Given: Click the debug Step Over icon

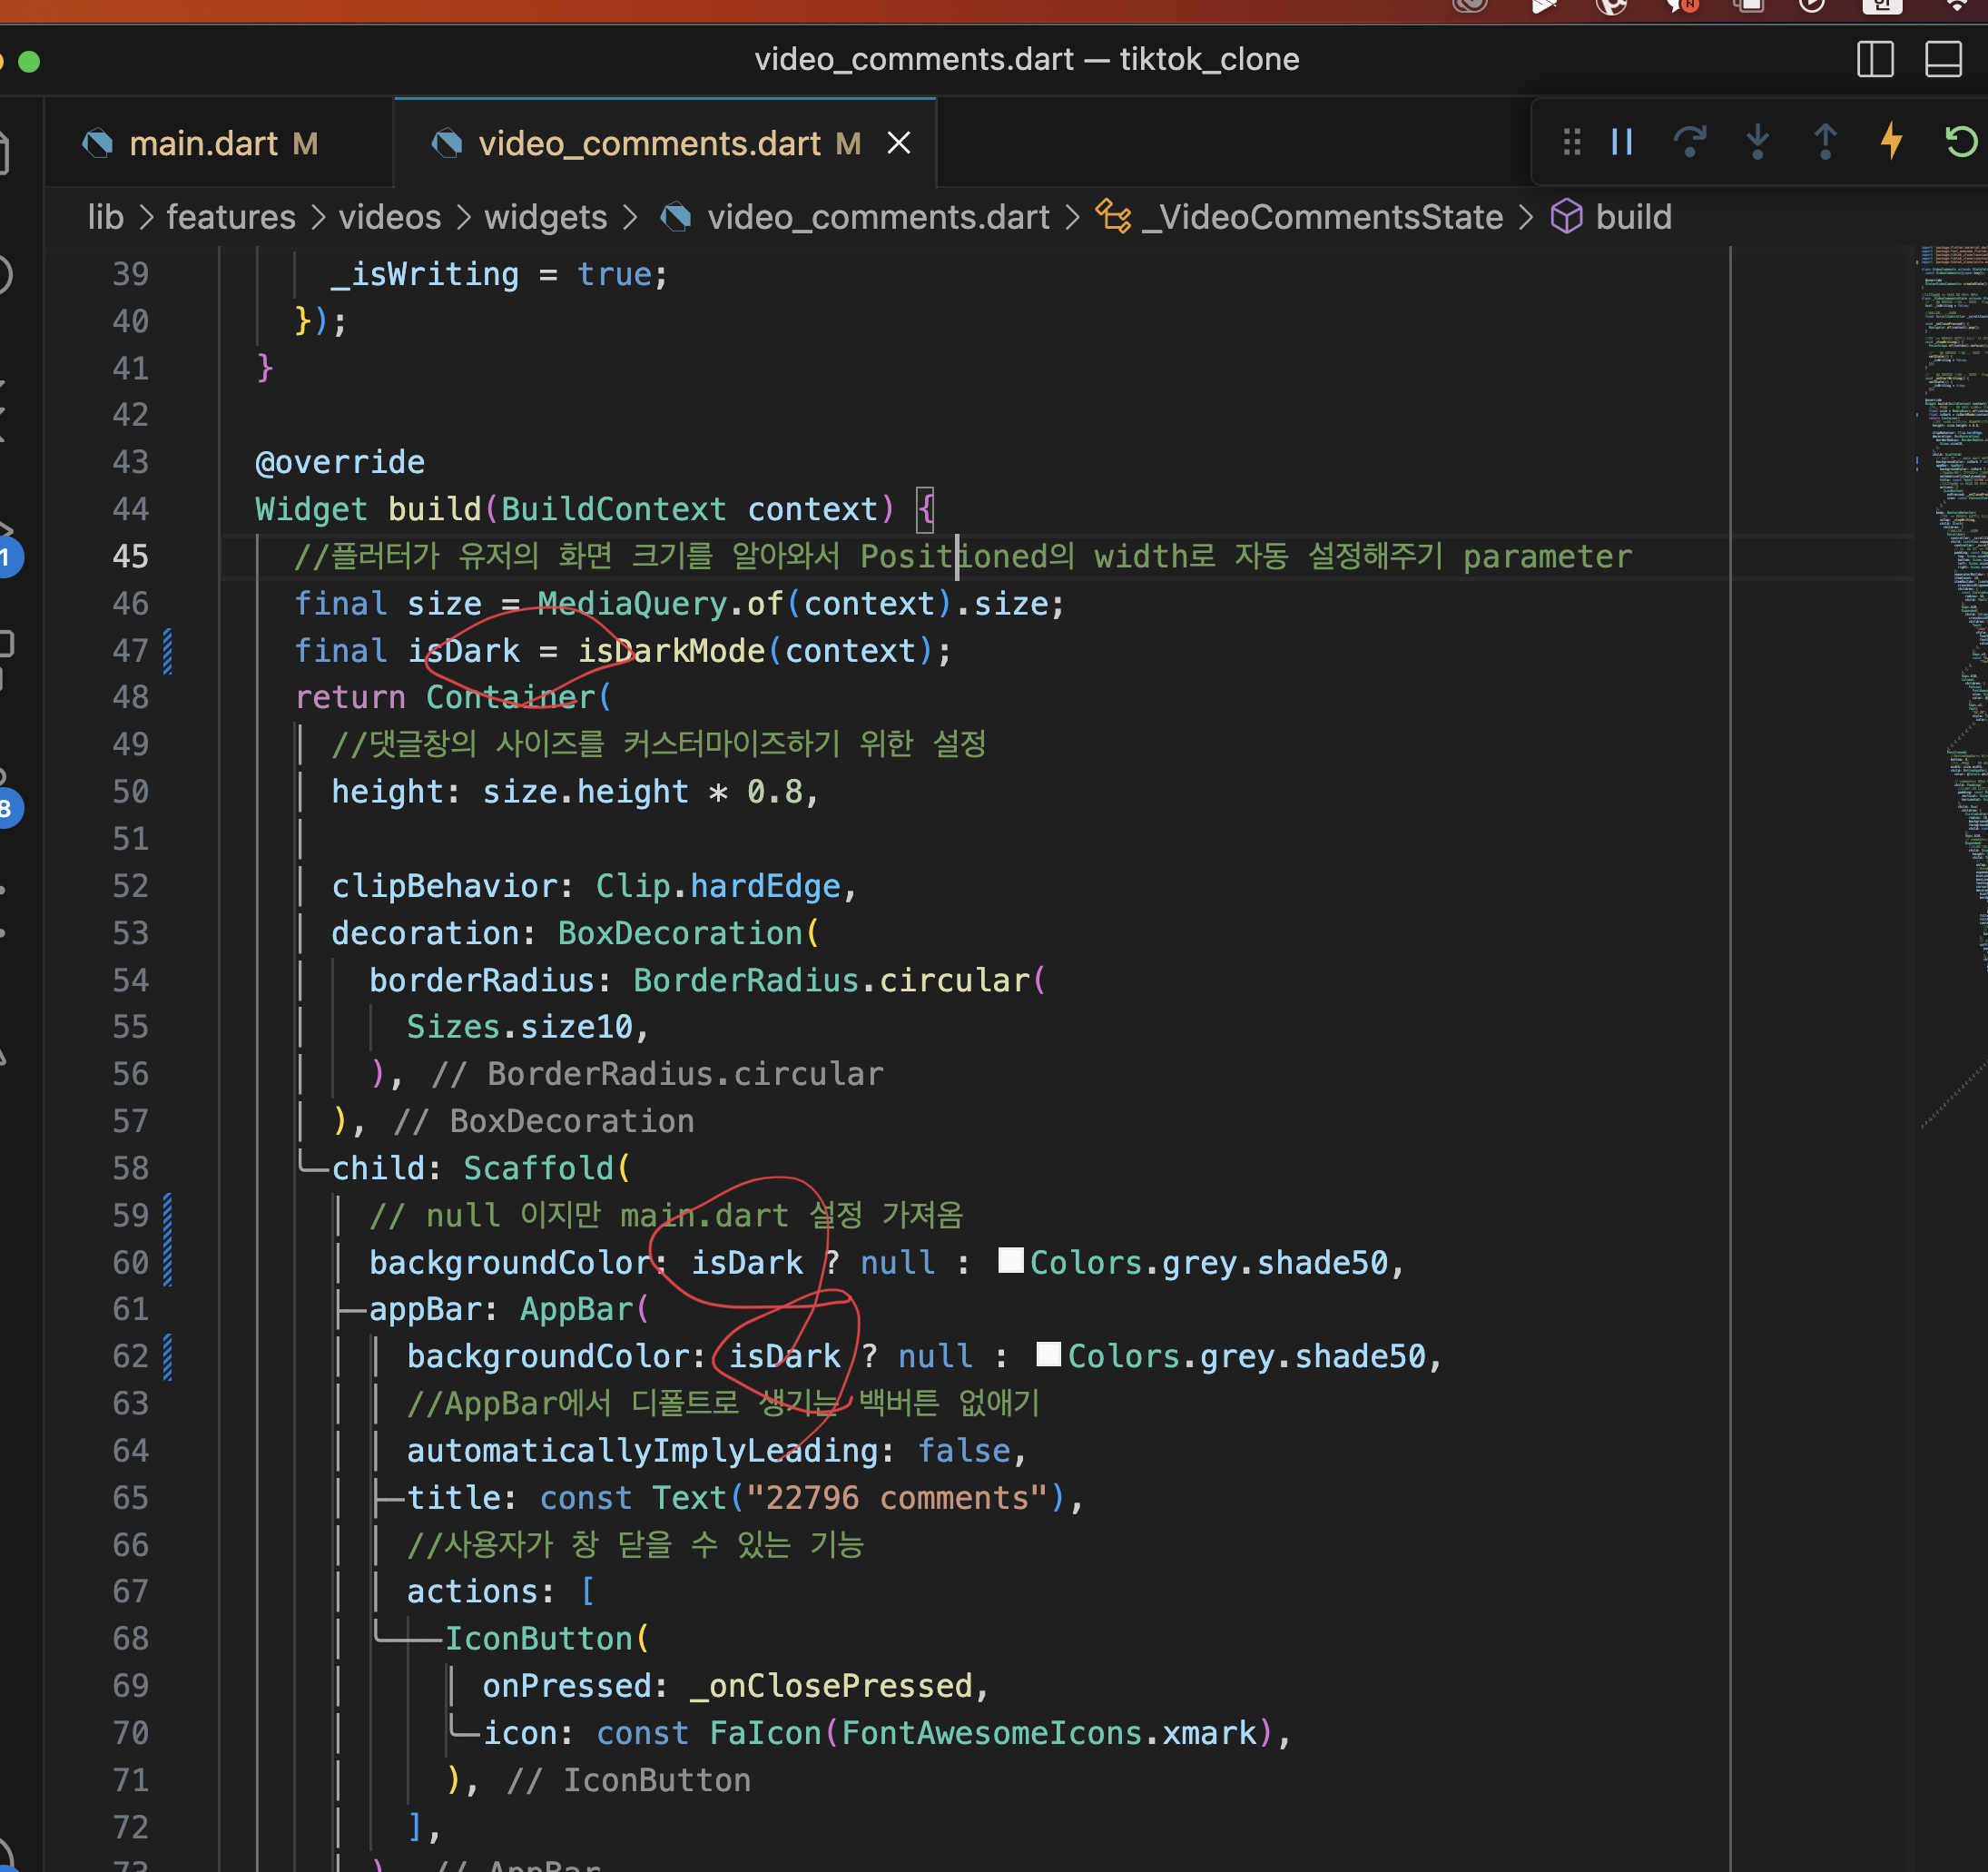Looking at the screenshot, I should pos(1690,142).
